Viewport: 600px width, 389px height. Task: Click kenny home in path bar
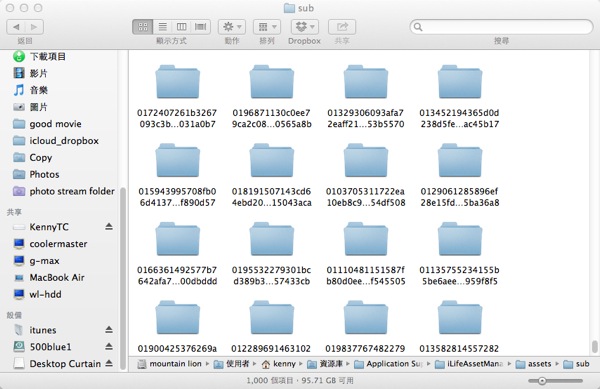279,364
